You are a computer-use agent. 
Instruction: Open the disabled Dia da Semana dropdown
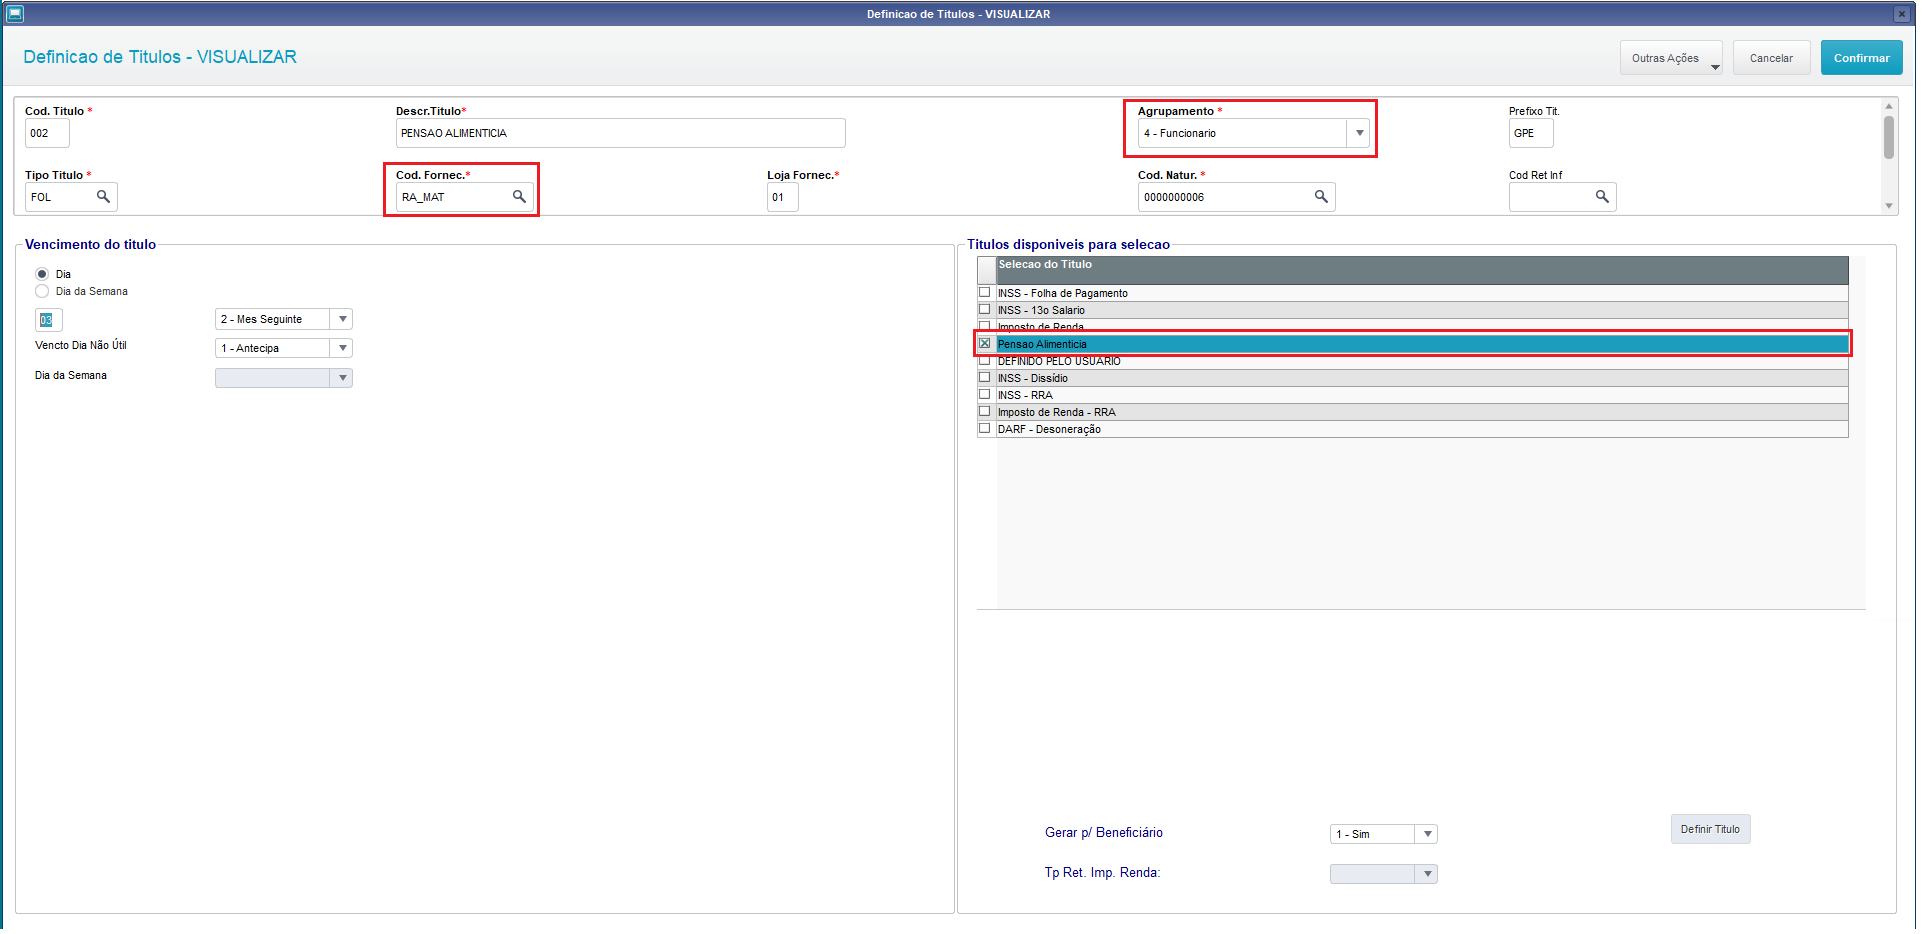(x=342, y=378)
